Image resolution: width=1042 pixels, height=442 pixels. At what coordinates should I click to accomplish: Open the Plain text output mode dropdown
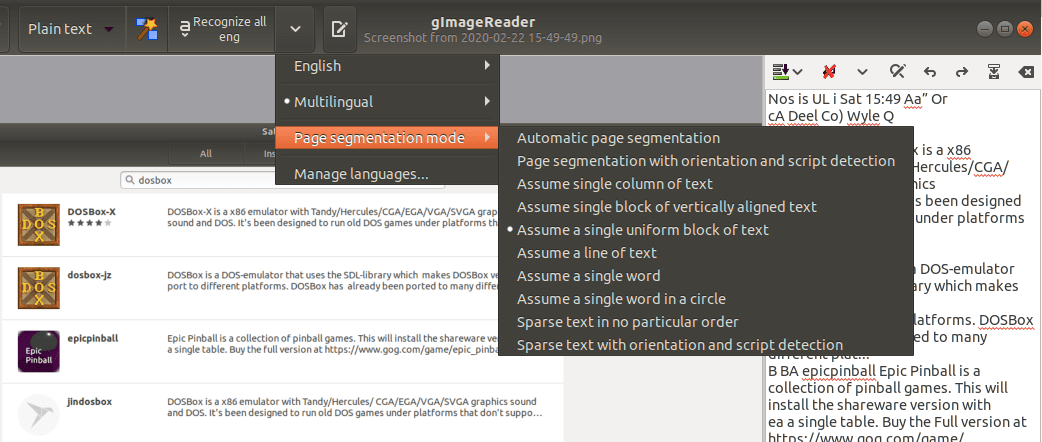pos(71,29)
